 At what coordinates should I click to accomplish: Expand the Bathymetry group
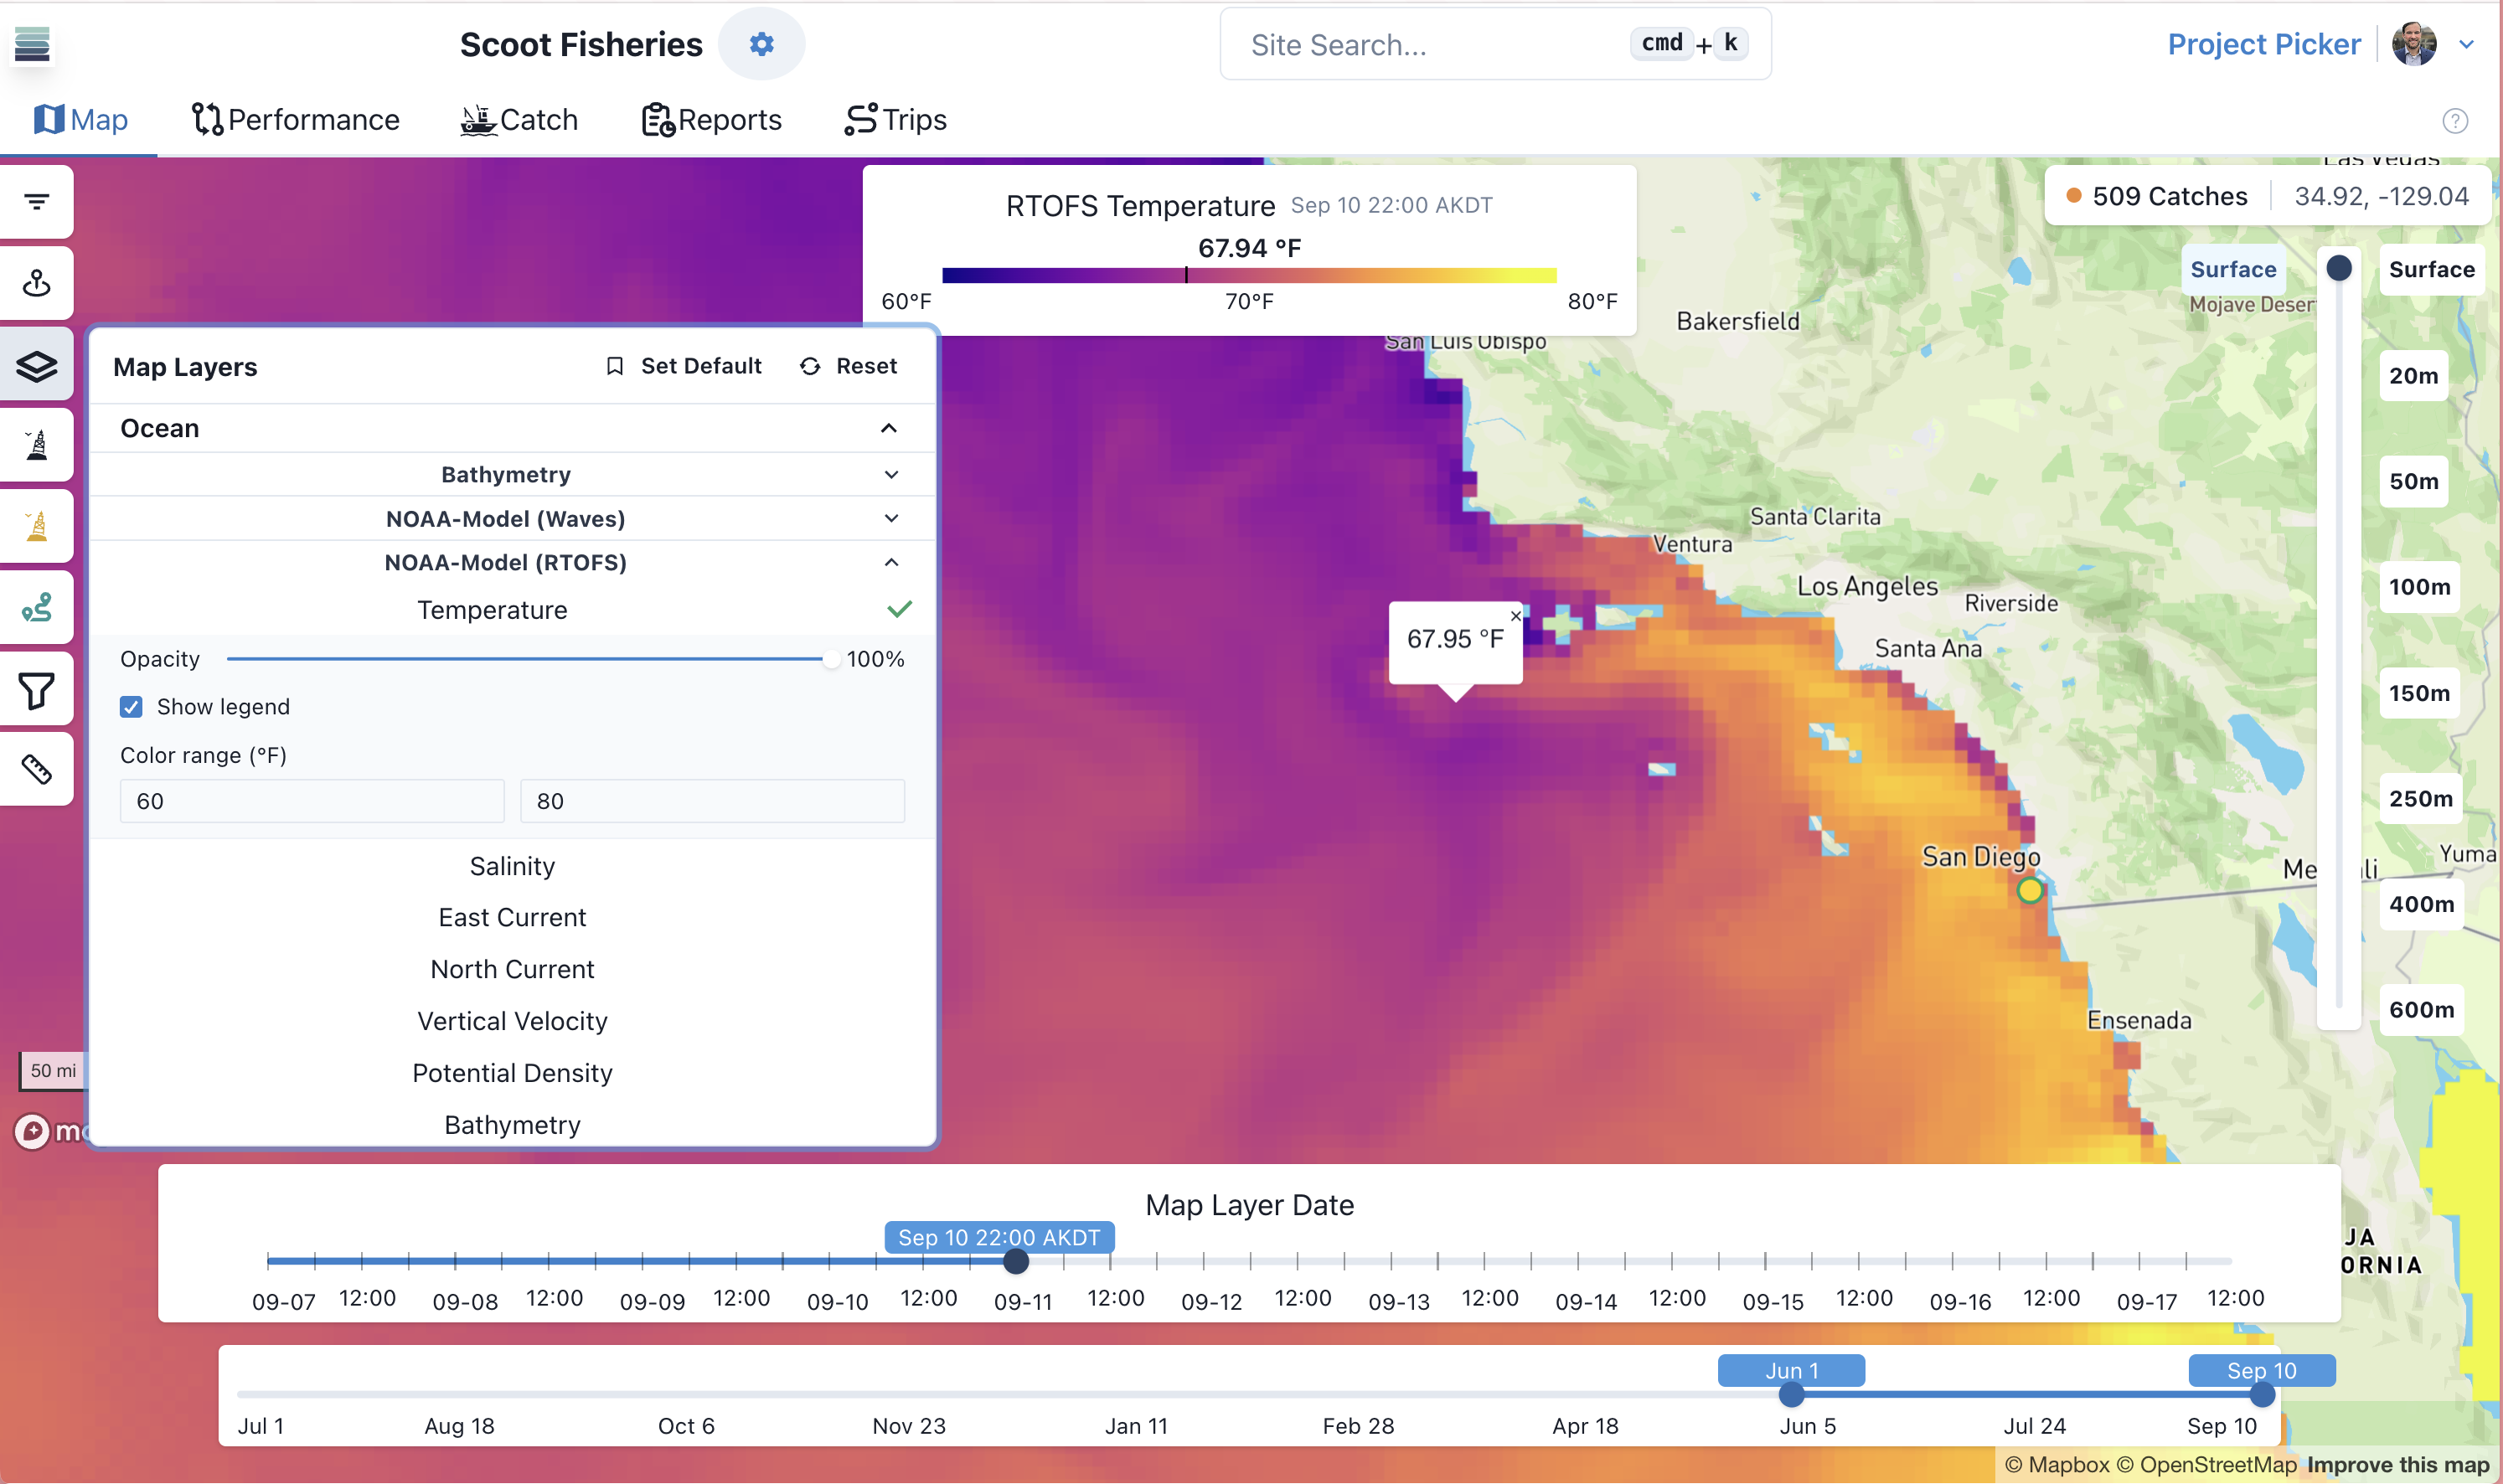tap(891, 474)
